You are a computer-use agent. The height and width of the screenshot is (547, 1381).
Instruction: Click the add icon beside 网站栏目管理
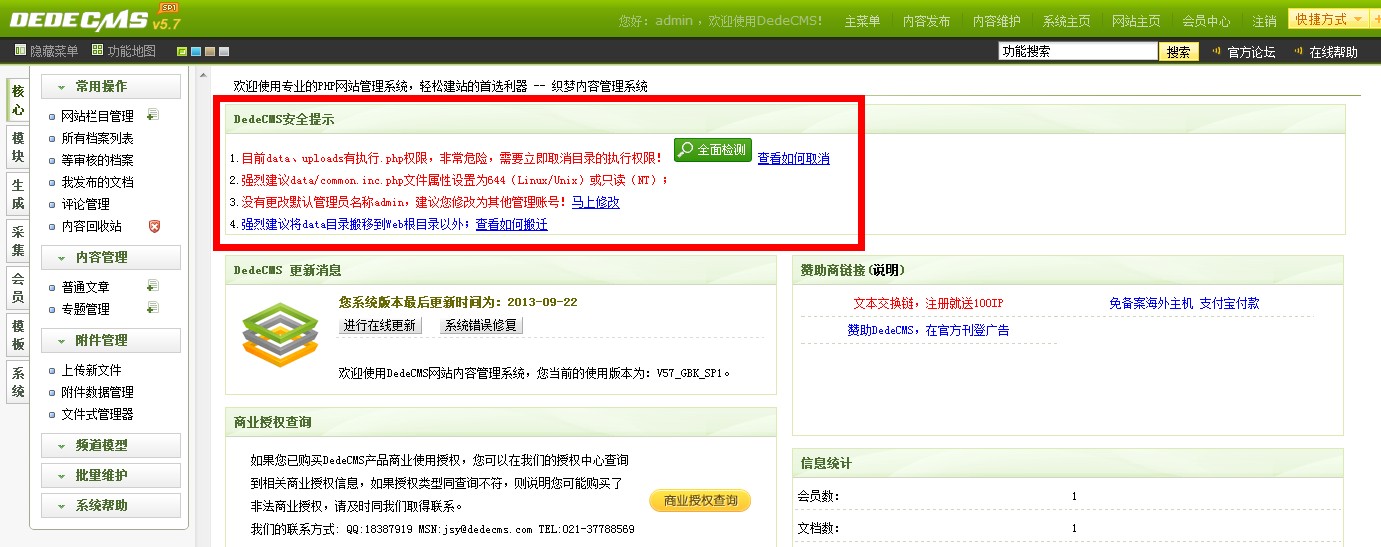pos(153,115)
